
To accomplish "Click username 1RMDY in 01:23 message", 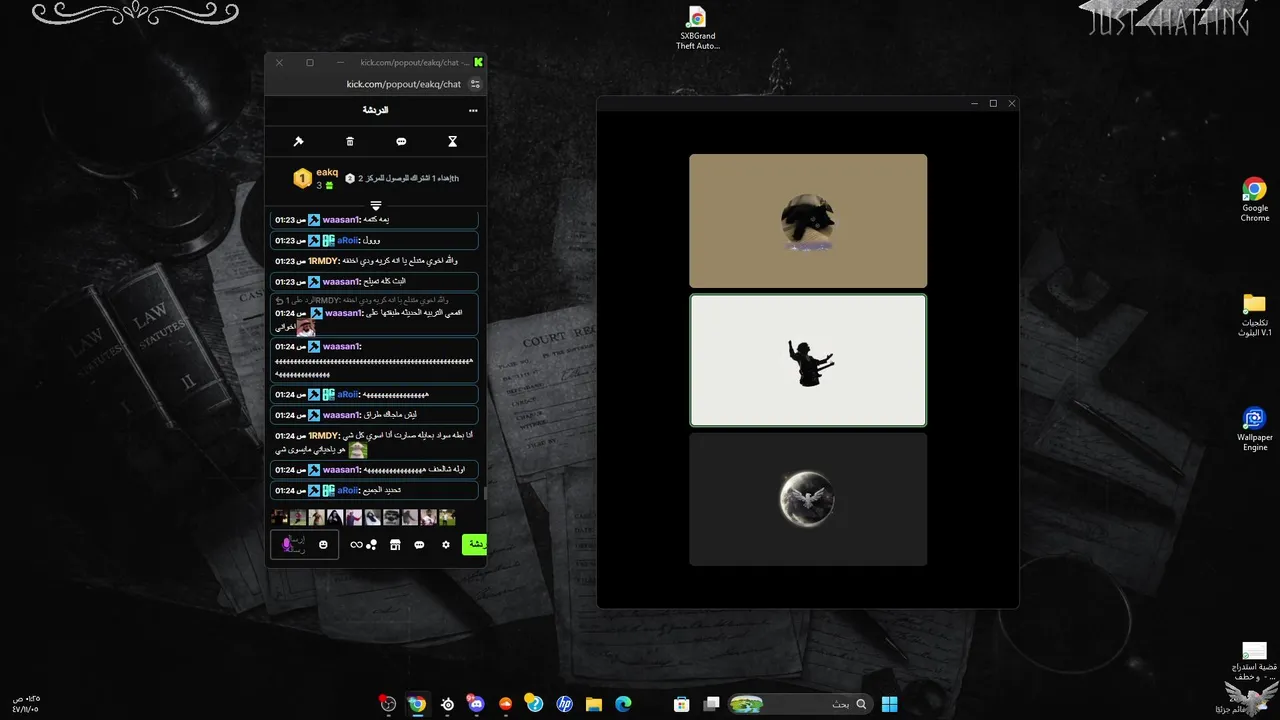I will pyautogui.click(x=324, y=261).
